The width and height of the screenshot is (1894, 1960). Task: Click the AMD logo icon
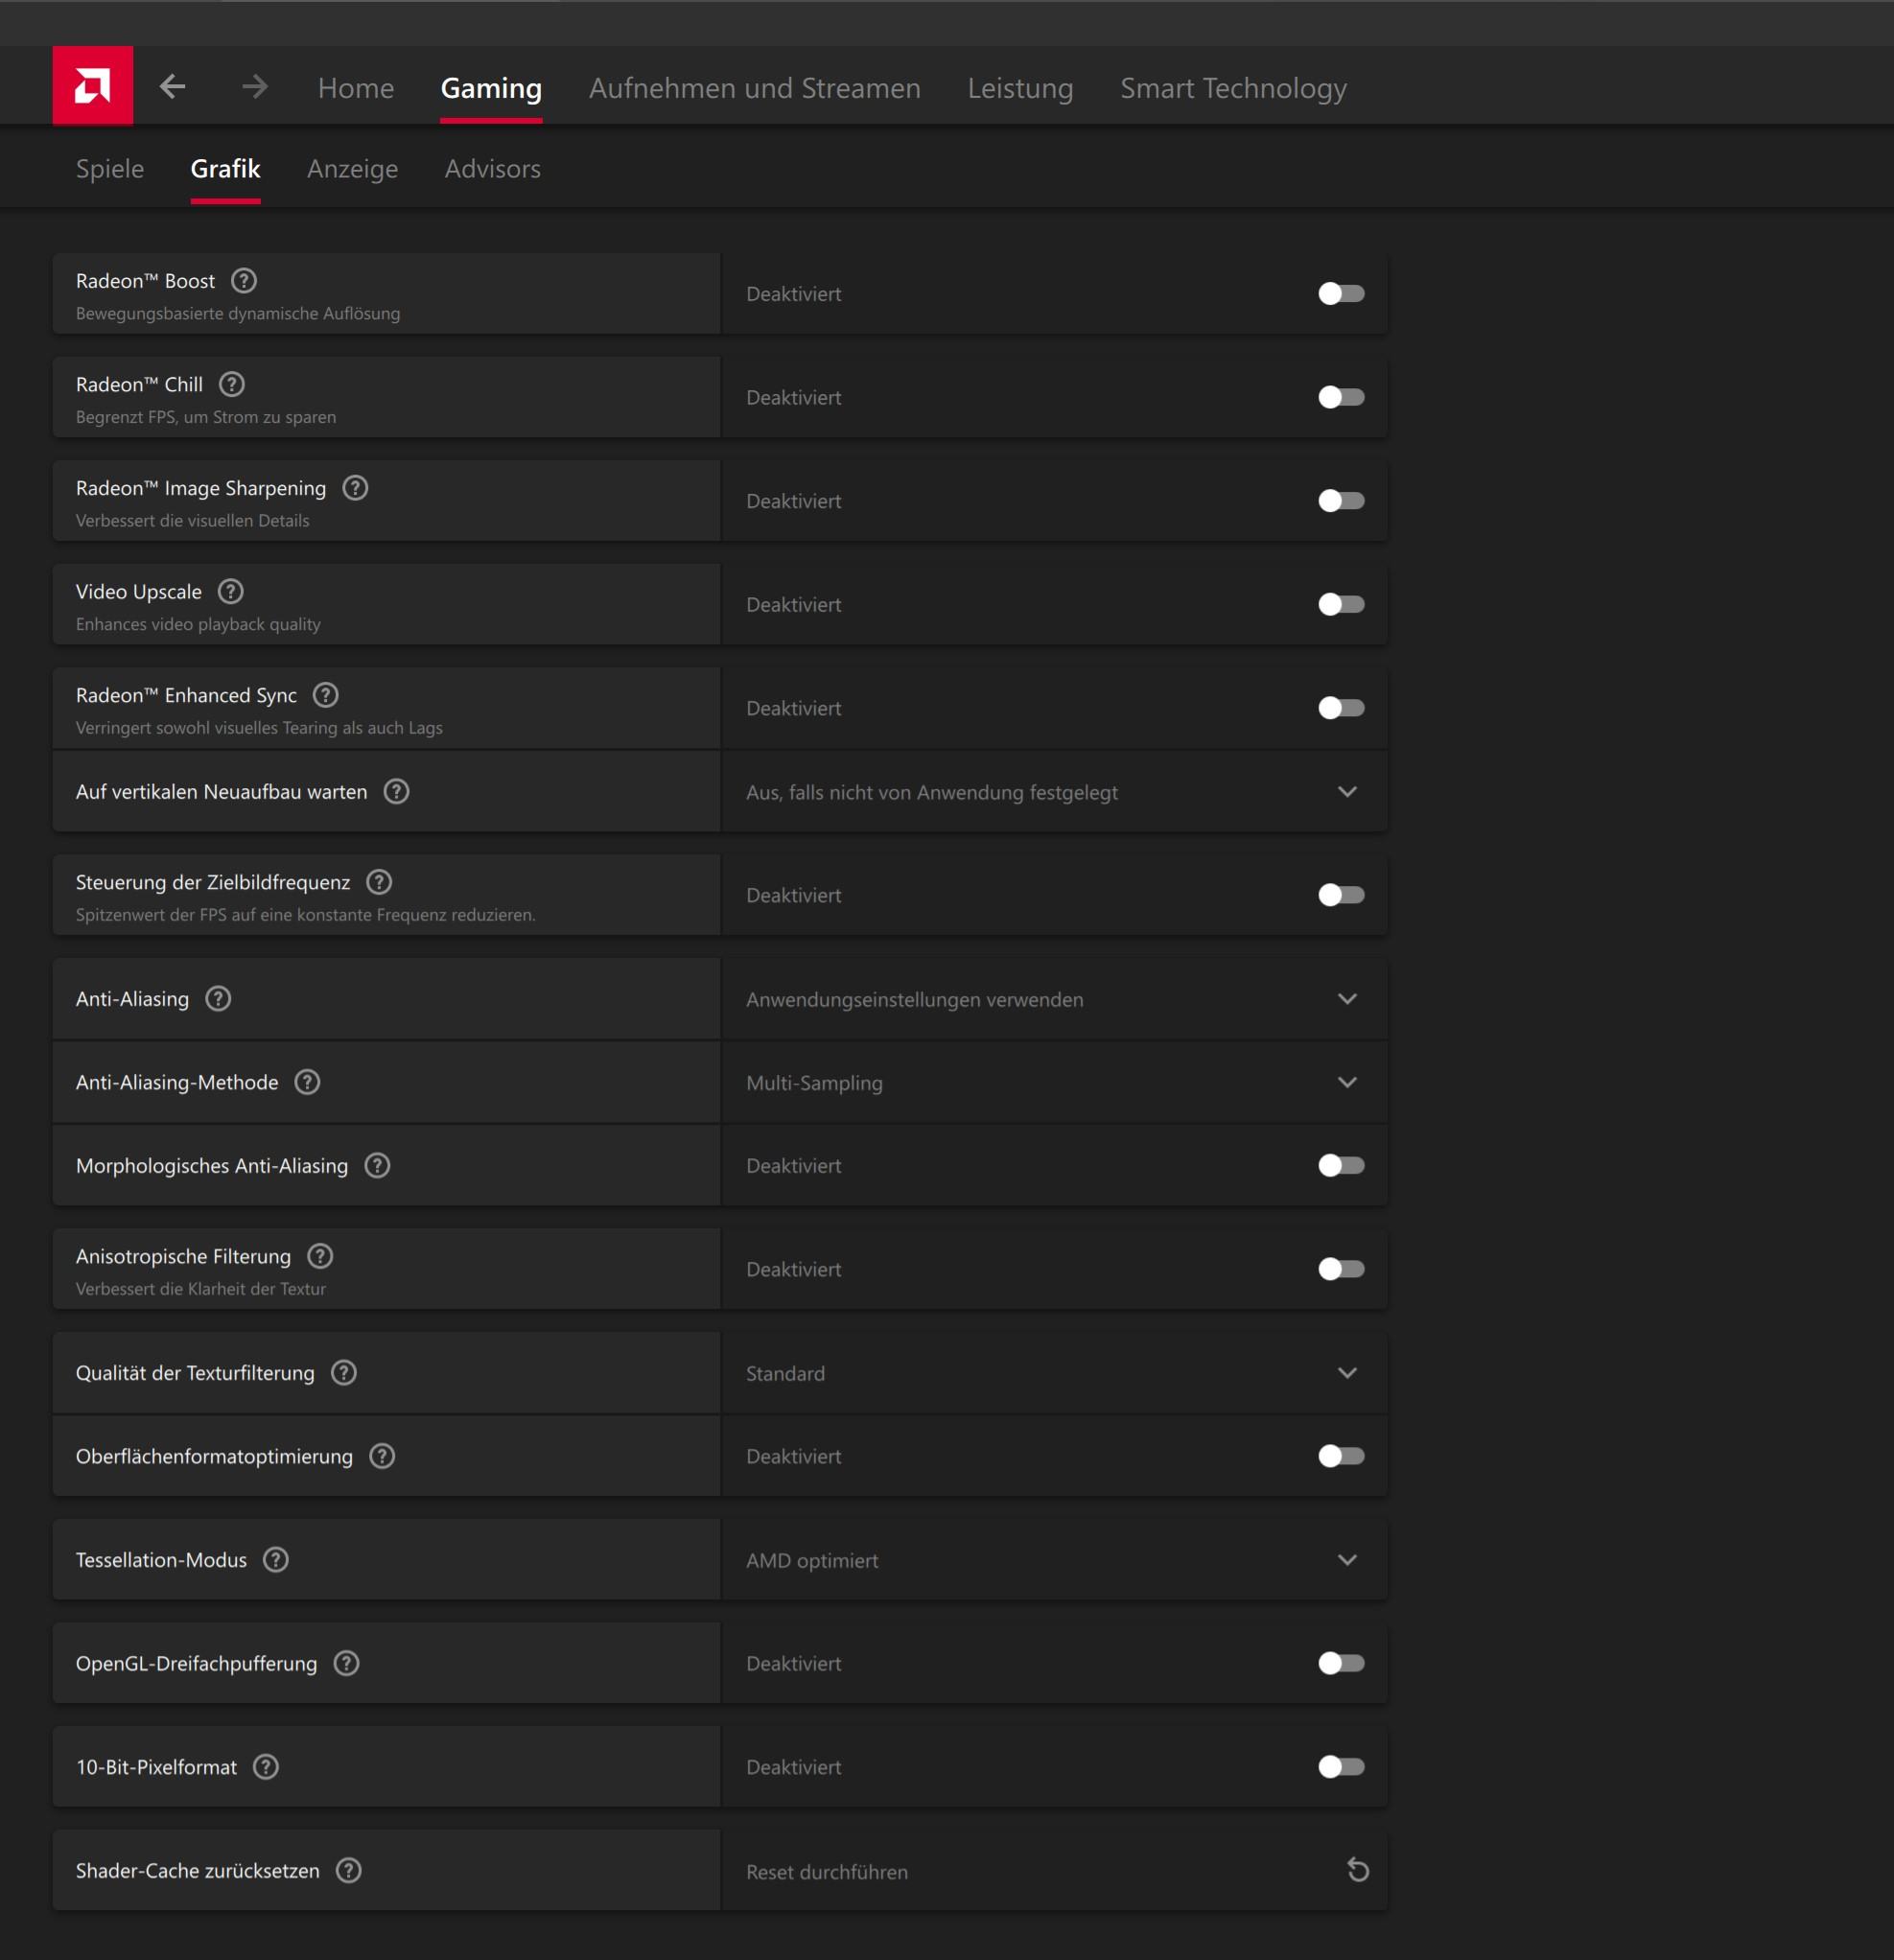point(92,86)
